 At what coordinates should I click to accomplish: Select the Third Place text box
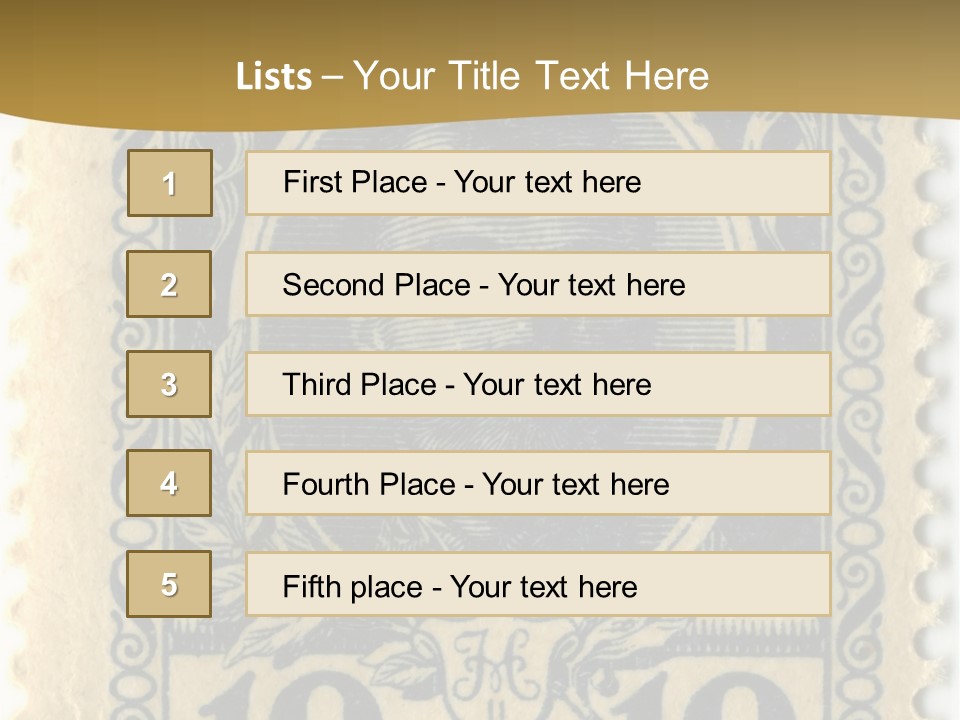coord(538,384)
